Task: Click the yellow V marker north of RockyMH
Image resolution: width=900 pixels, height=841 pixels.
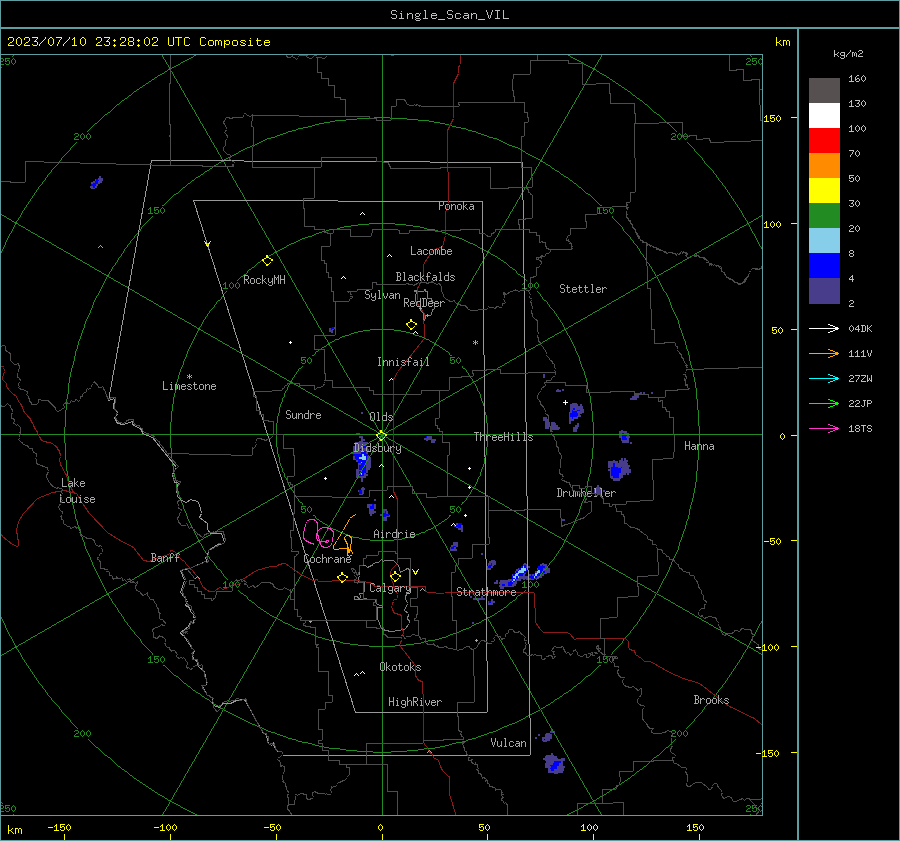Action: tap(208, 244)
